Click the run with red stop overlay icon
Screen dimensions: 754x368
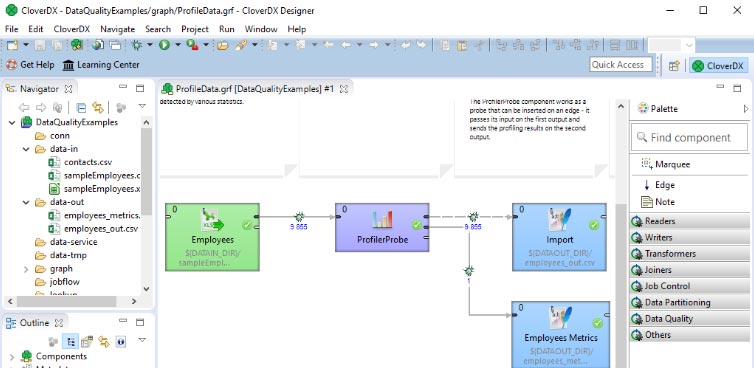coord(192,45)
